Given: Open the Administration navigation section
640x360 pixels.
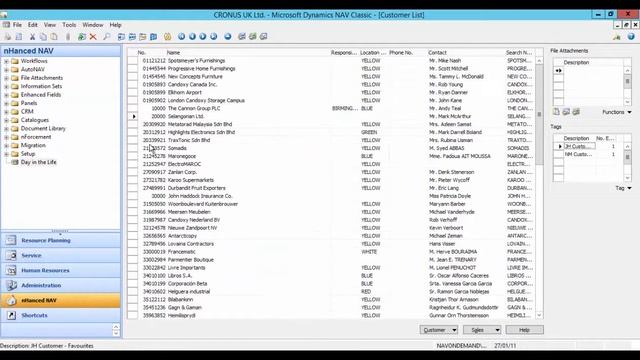Looking at the screenshot, I should coord(60,285).
